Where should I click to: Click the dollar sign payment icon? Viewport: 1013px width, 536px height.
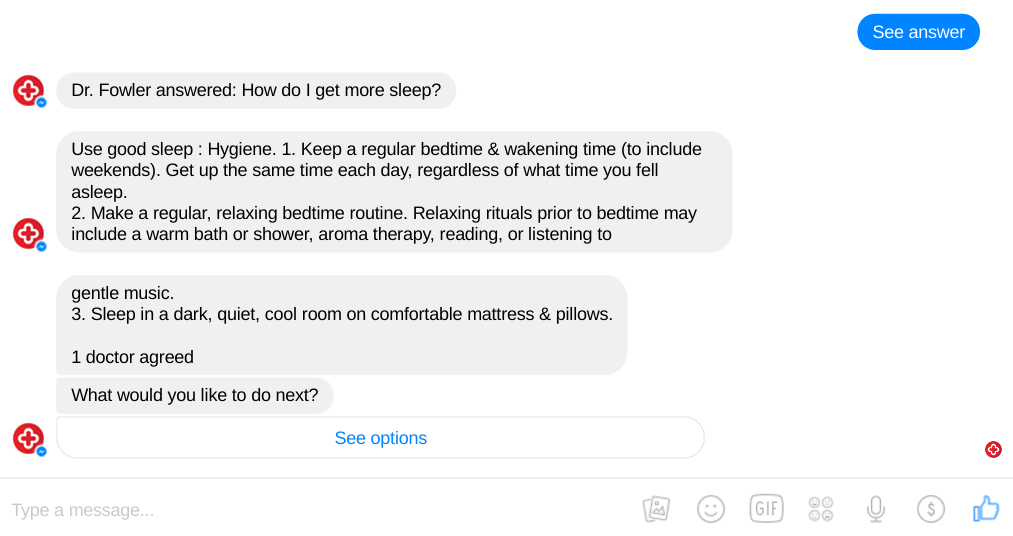930,509
